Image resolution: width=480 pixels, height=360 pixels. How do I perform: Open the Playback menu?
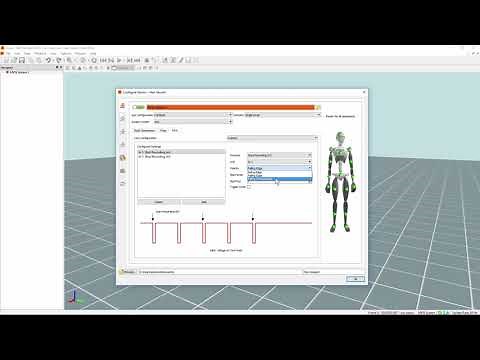(x=40, y=53)
